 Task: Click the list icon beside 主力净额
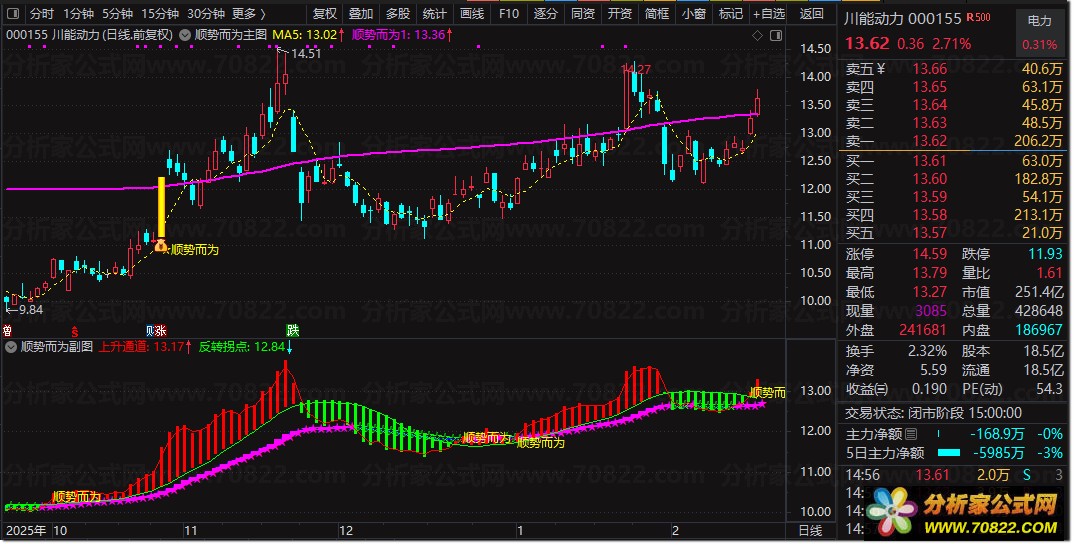[910, 434]
